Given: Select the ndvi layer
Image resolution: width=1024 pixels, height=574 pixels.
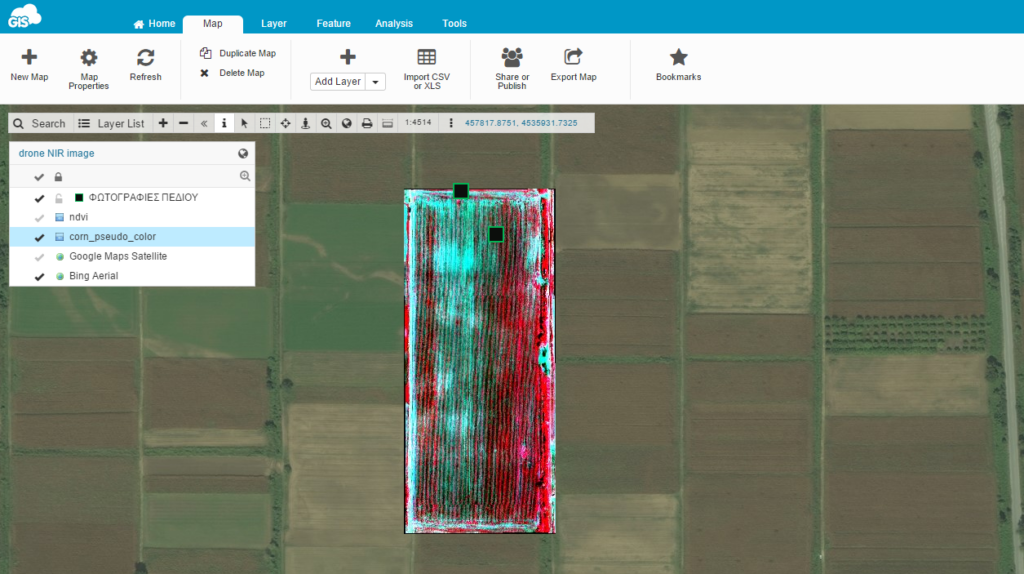Looking at the screenshot, I should point(78,217).
